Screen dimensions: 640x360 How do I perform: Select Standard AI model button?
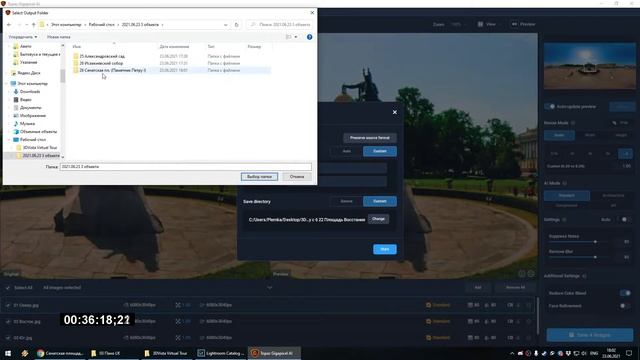[x=567, y=196]
